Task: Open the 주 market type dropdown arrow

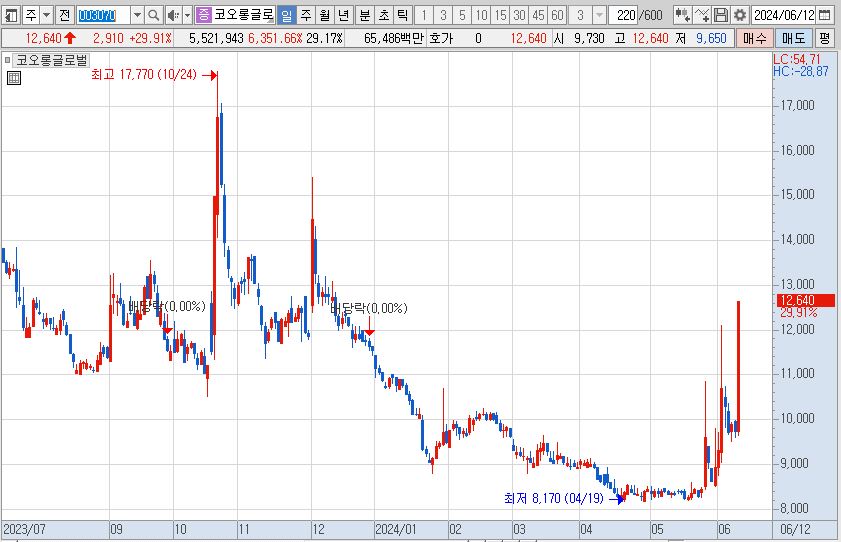Action: coord(46,15)
